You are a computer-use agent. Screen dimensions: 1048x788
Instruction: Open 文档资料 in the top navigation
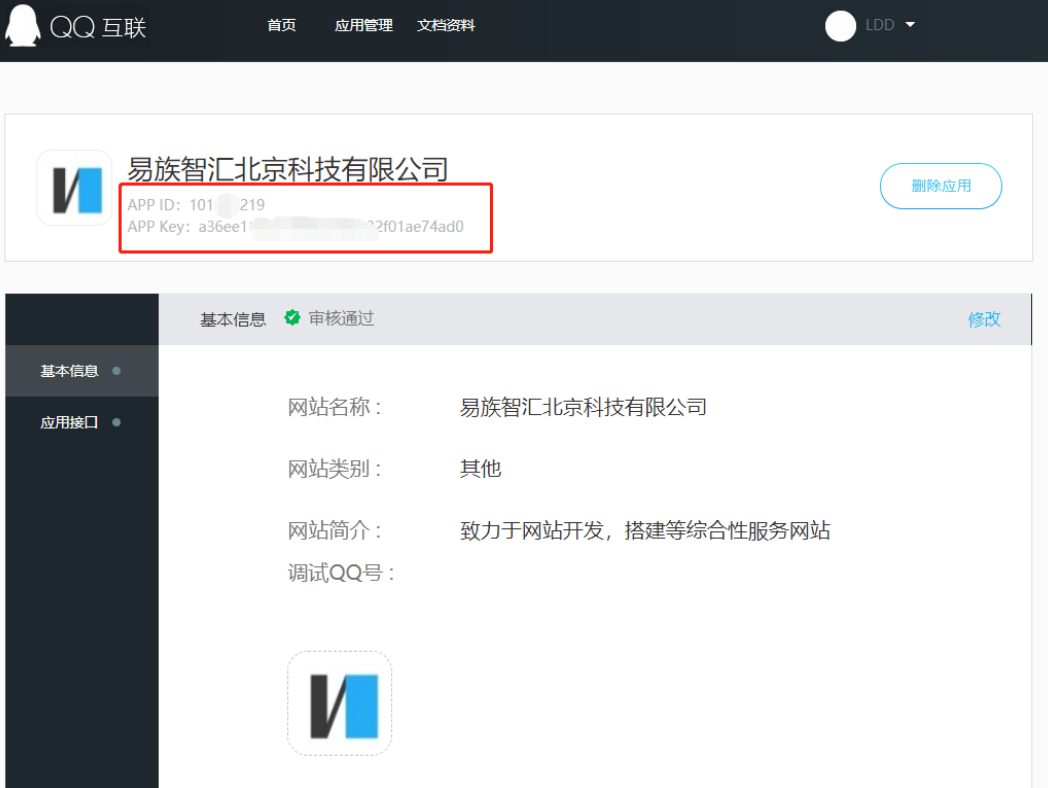(x=446, y=26)
